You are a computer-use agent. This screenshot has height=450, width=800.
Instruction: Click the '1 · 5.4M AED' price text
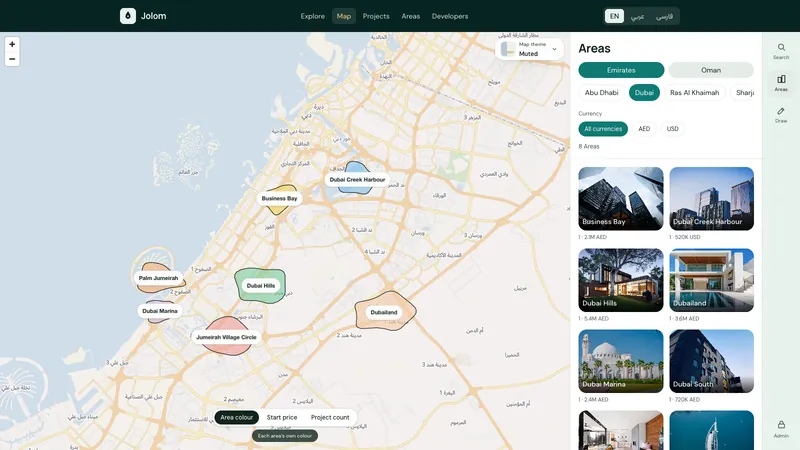[x=593, y=318]
